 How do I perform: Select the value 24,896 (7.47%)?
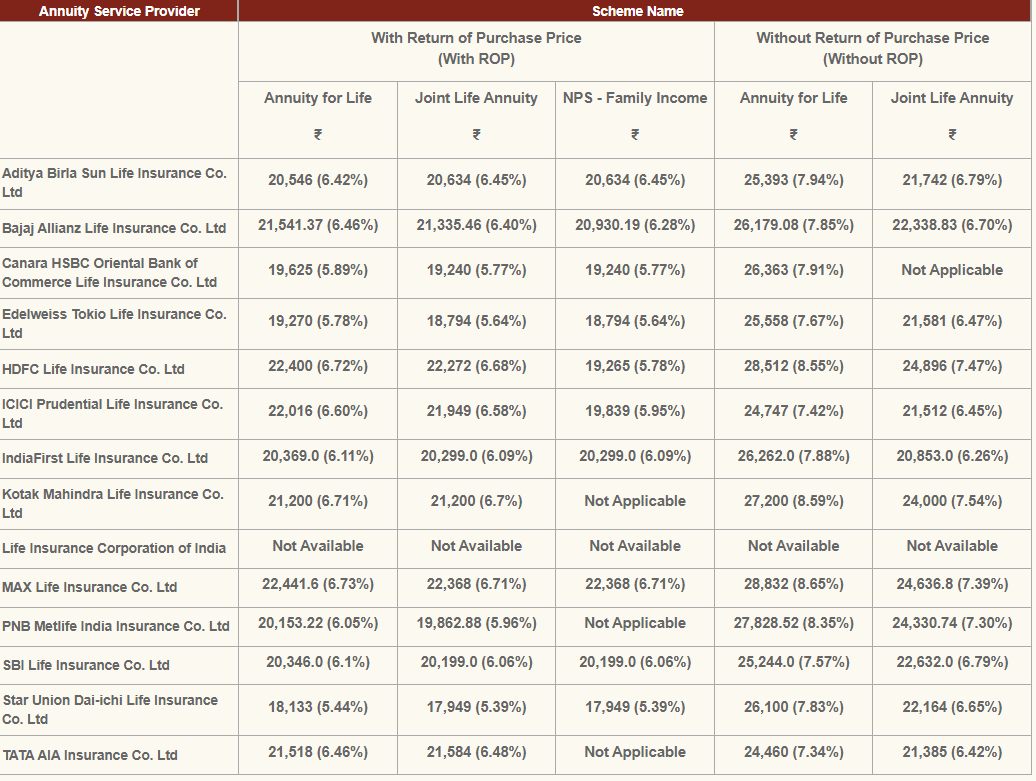[x=952, y=365]
